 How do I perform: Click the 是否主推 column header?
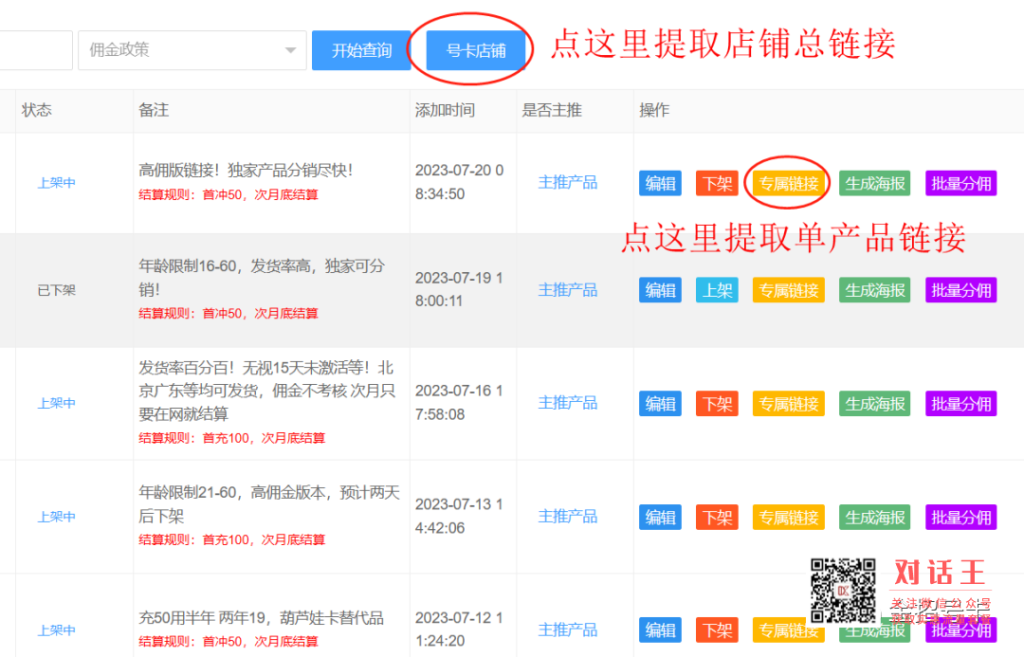551,110
